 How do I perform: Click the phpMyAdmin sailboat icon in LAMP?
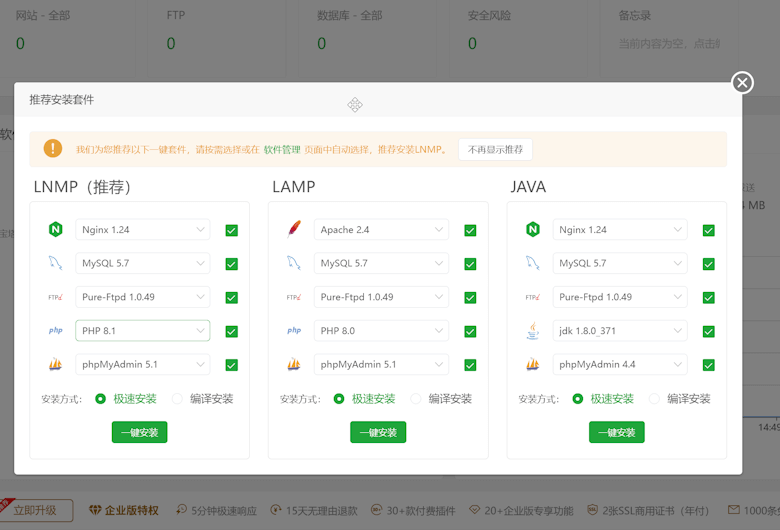click(x=294, y=364)
